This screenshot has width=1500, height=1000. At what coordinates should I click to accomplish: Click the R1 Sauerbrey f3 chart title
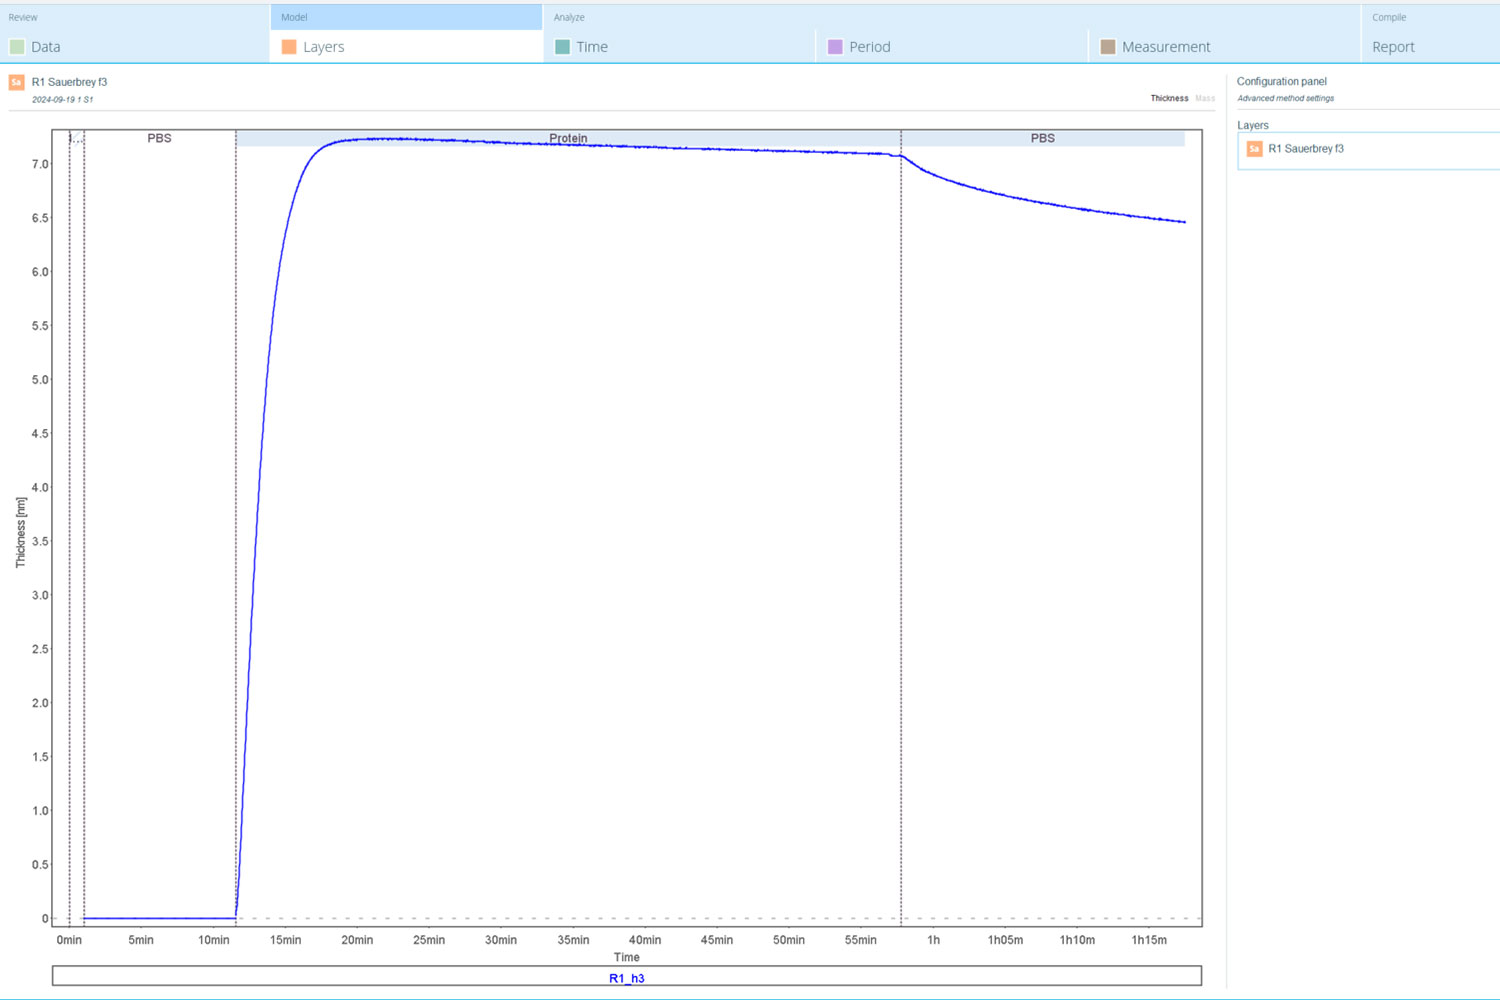click(x=69, y=82)
